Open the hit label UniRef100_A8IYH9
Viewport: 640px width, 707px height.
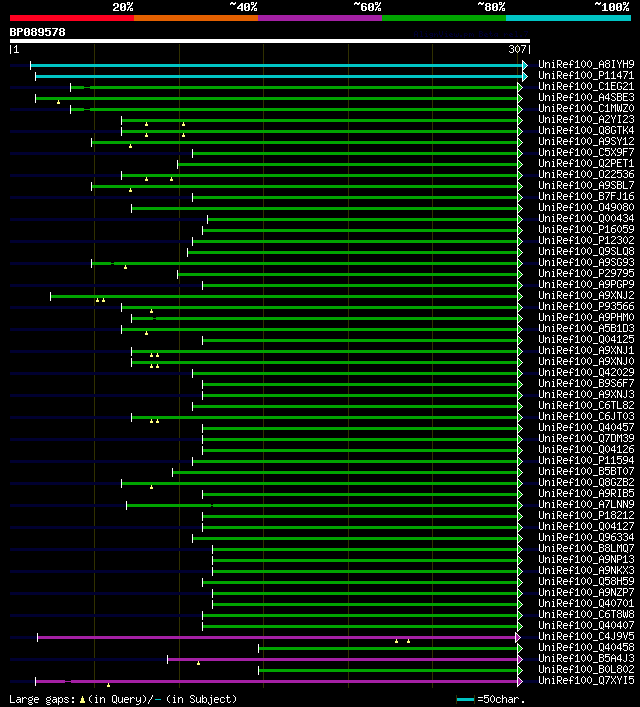[586, 64]
